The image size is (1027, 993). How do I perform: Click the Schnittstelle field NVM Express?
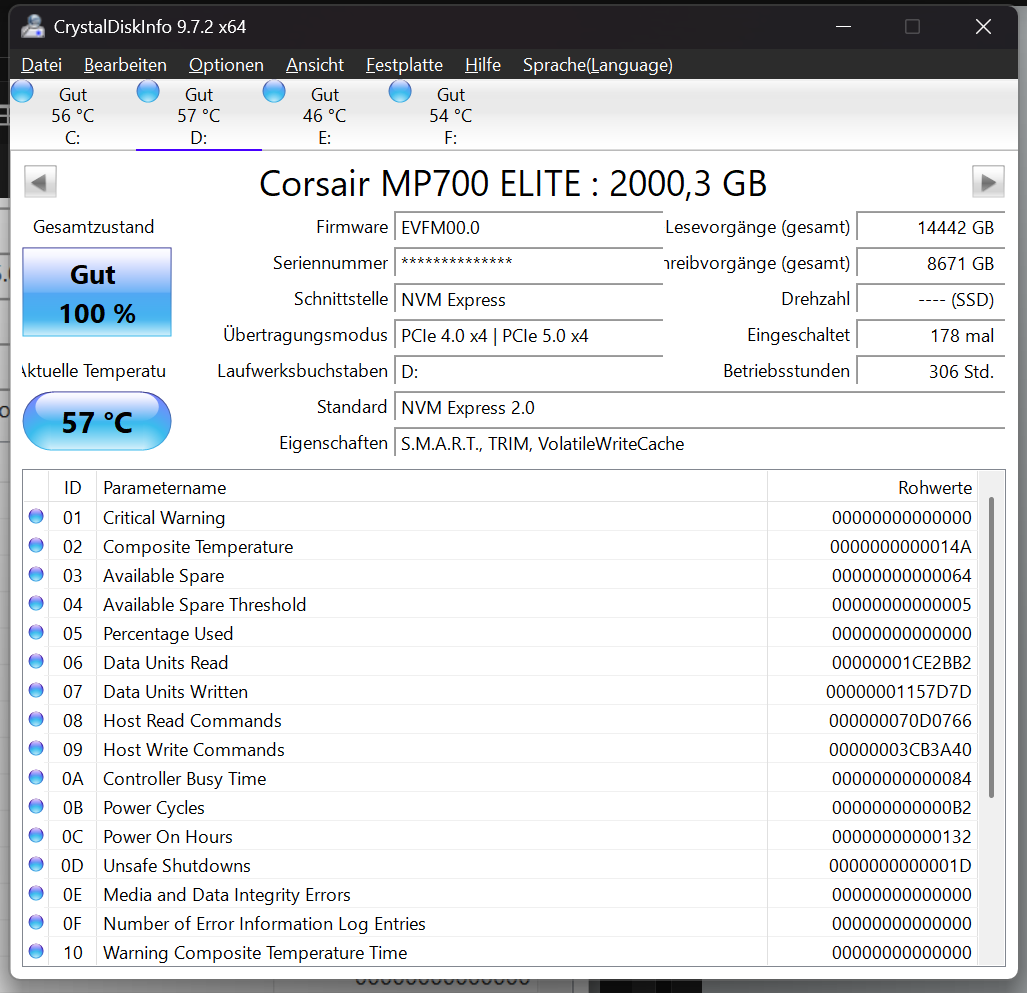coord(529,299)
